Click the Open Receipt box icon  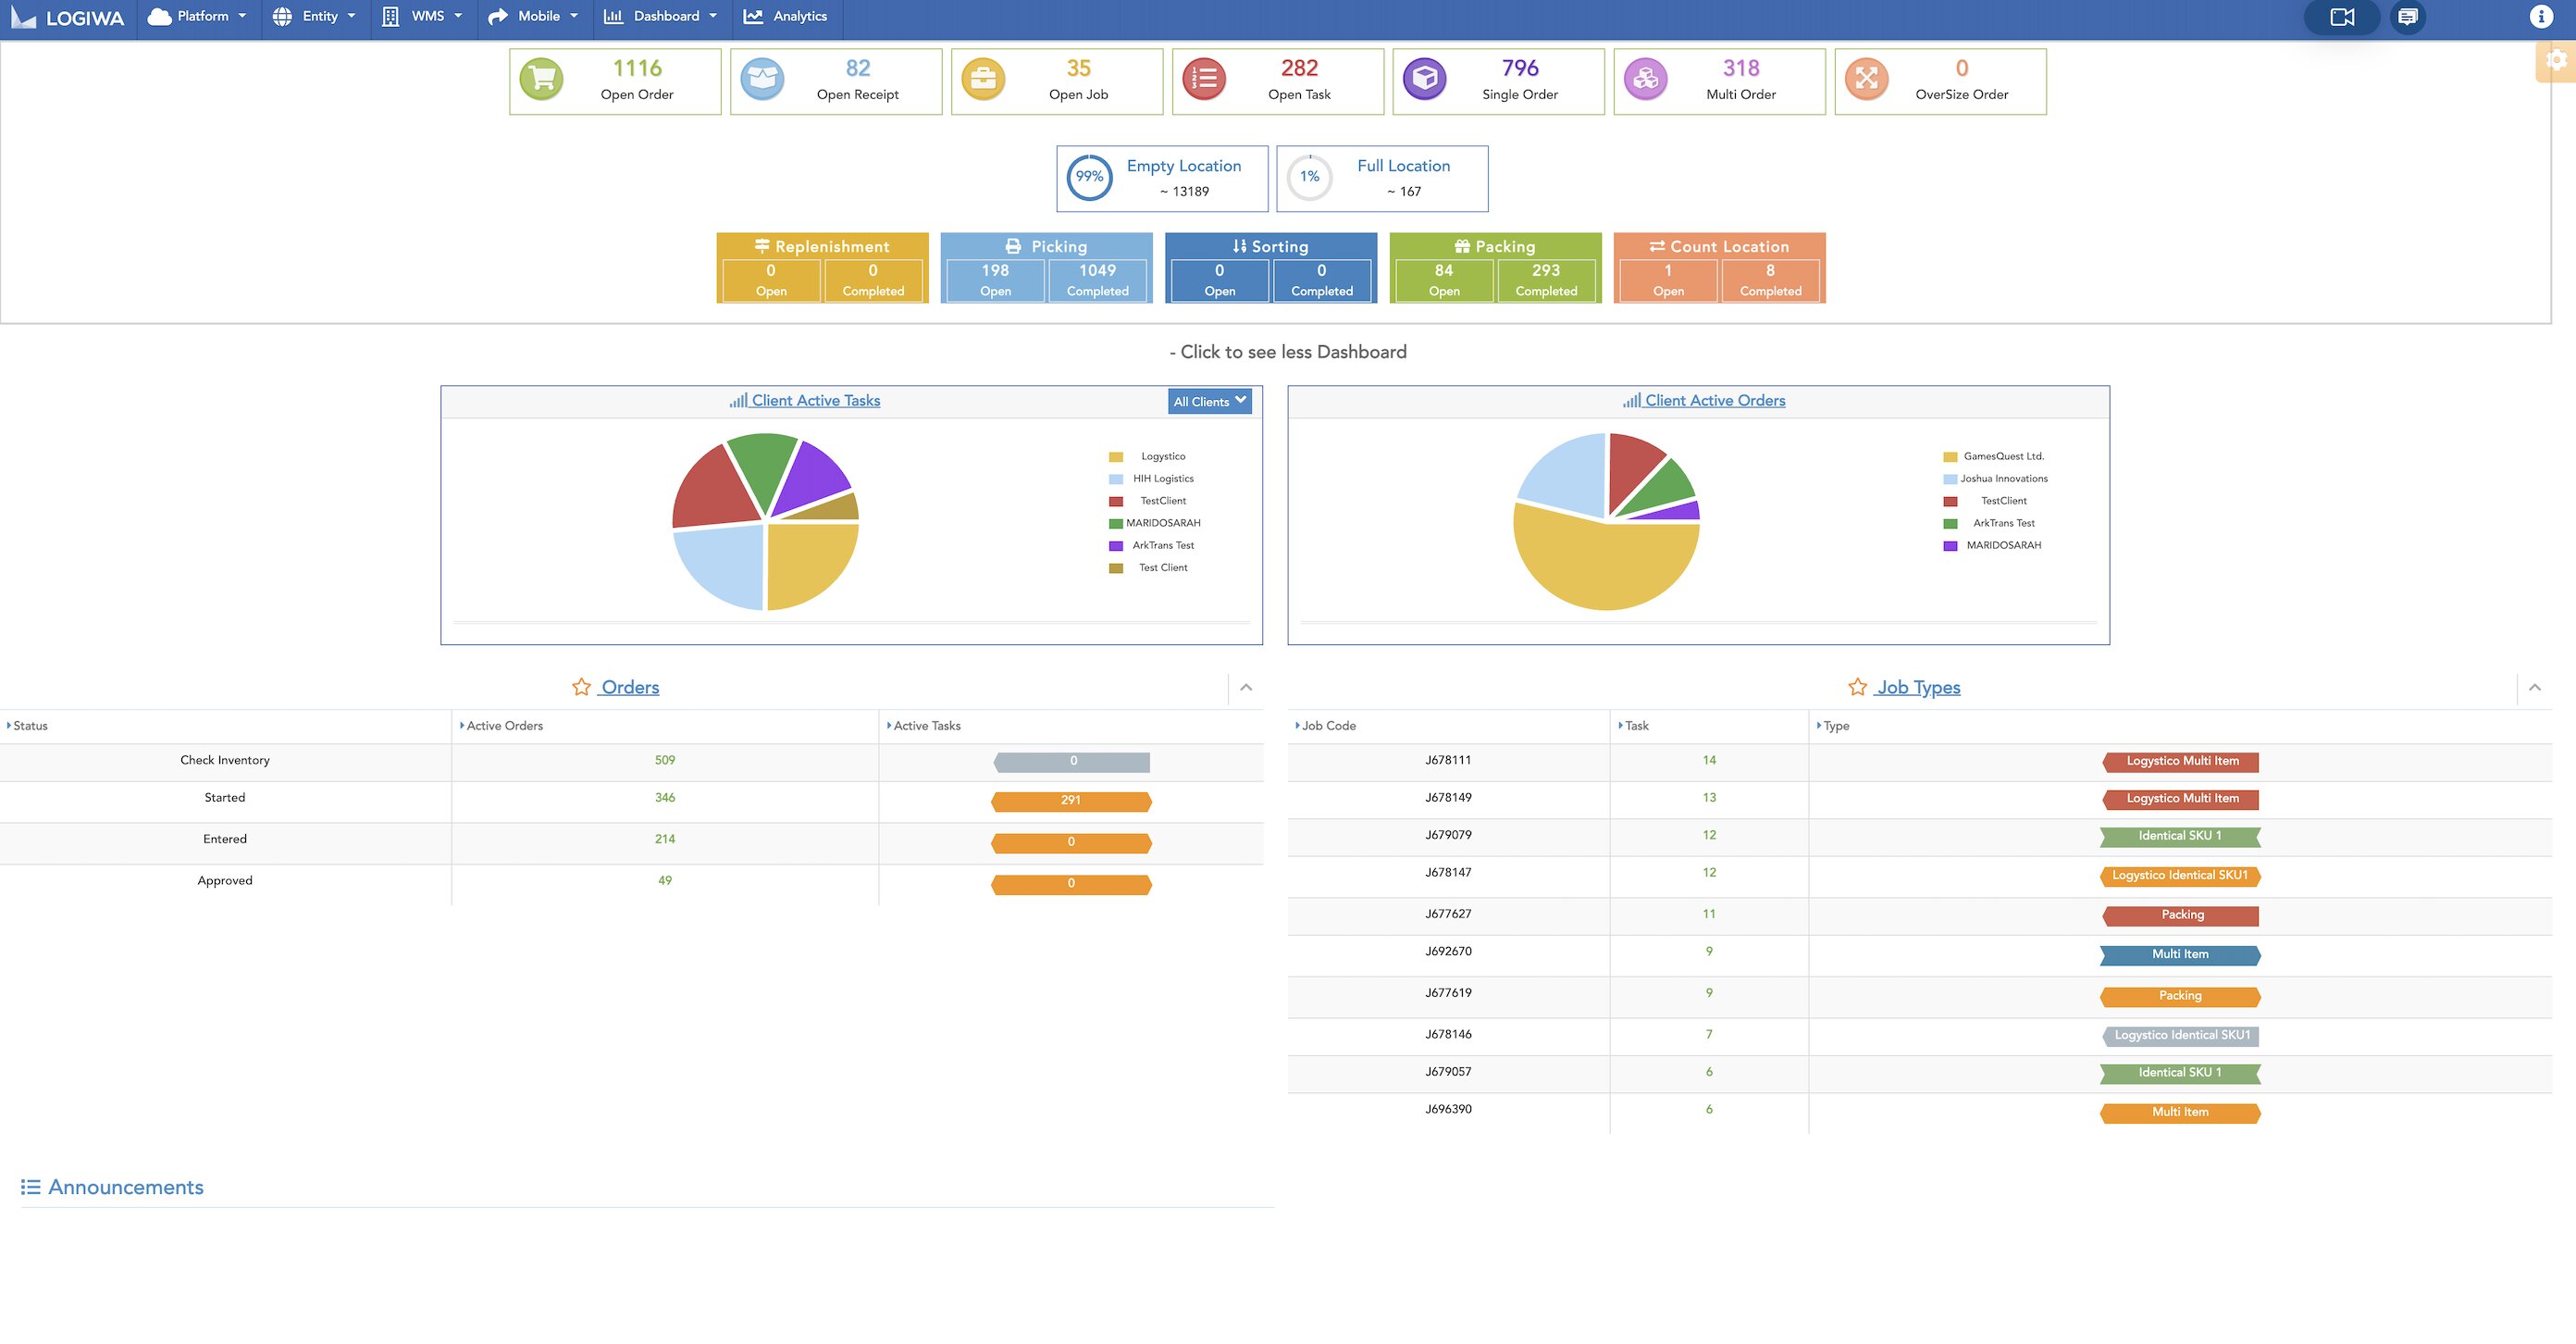pyautogui.click(x=762, y=79)
